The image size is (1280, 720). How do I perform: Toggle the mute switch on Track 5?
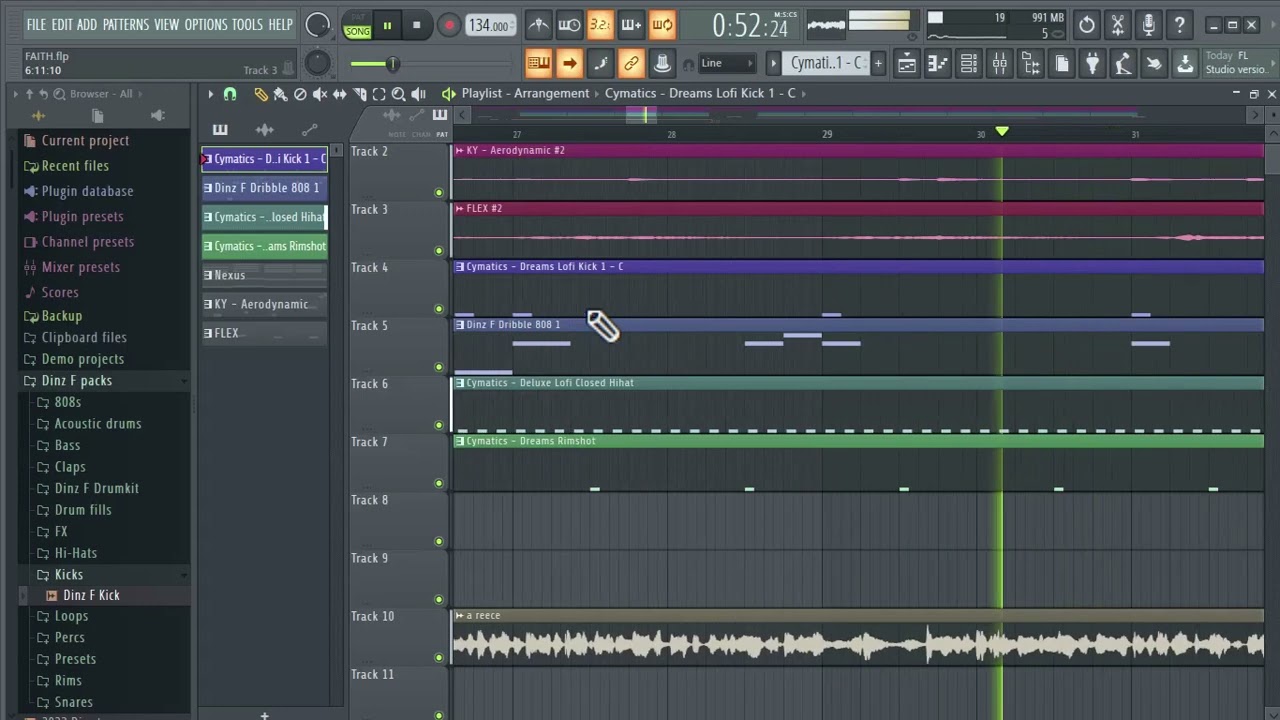pyautogui.click(x=439, y=367)
